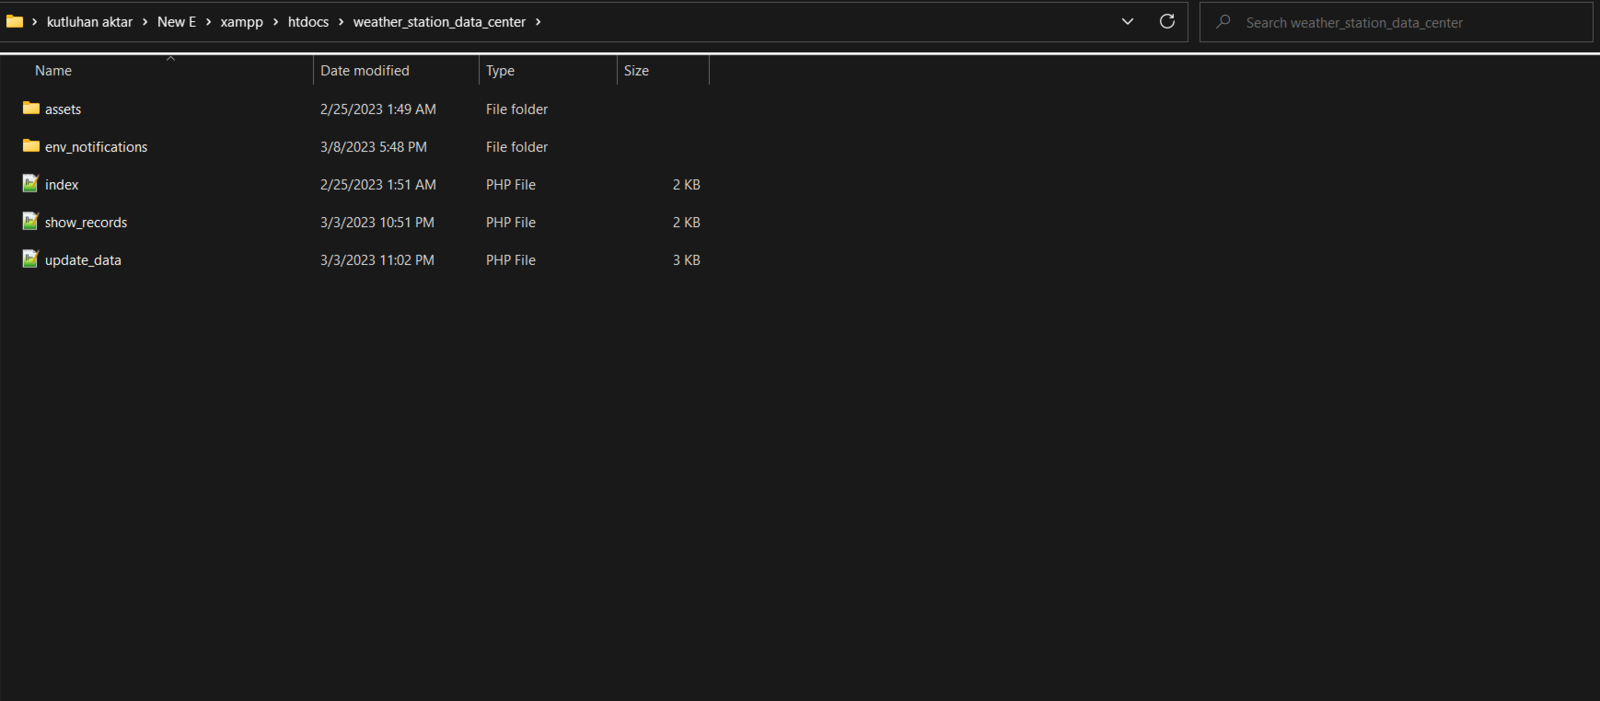Click the folder icon in address bar
This screenshot has height=701, width=1600.
point(15,21)
